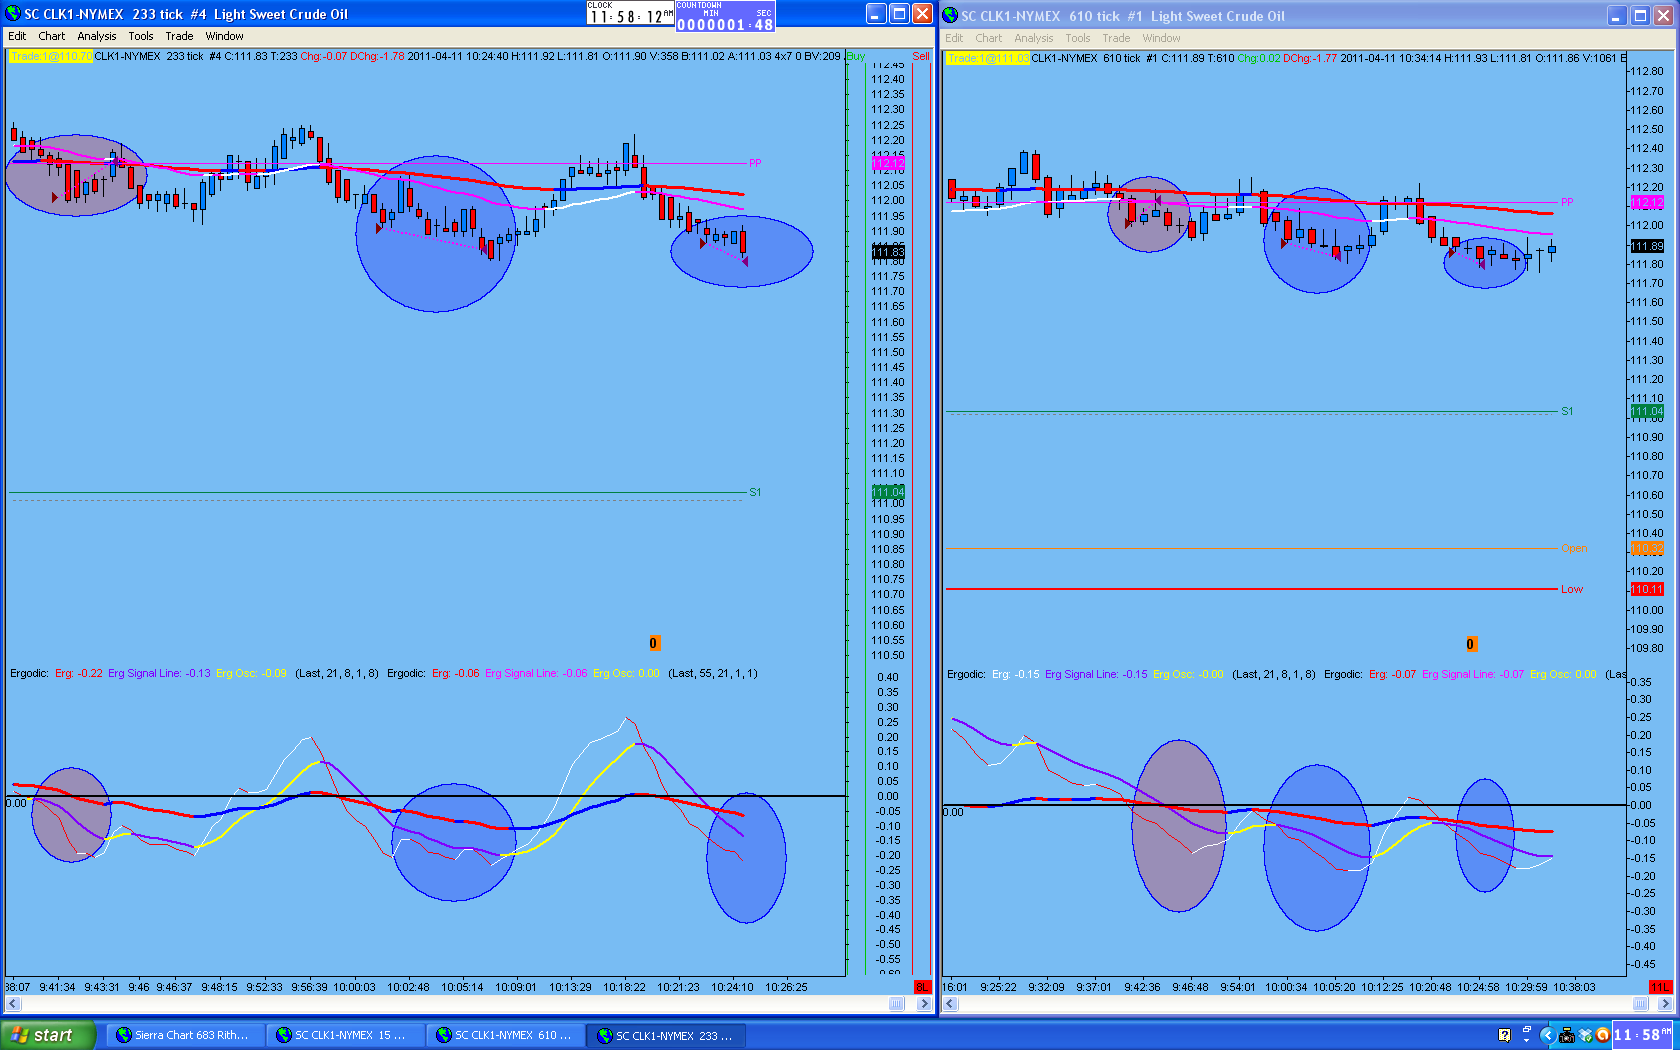Click the Sell label in the 233 tick chart
The image size is (1680, 1050).
point(921,56)
